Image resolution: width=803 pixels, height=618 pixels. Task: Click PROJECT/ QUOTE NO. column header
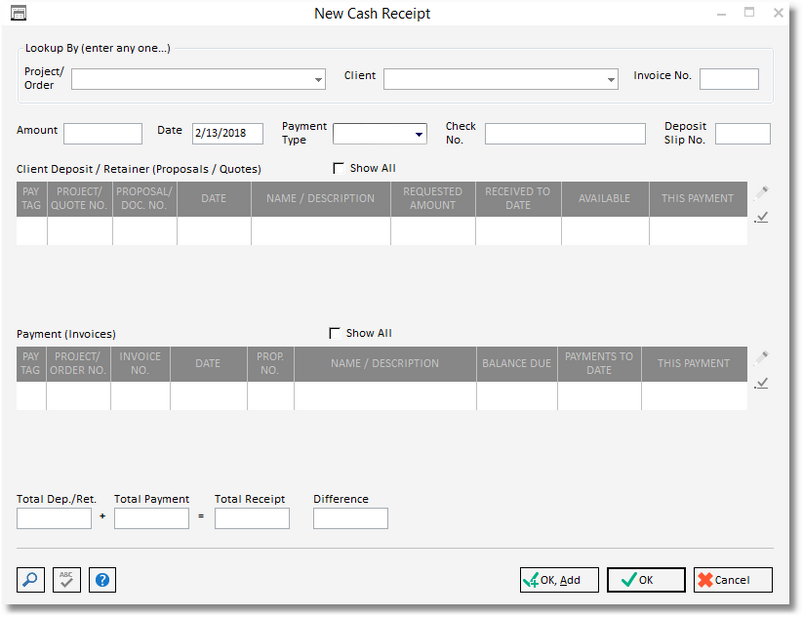[x=80, y=199]
